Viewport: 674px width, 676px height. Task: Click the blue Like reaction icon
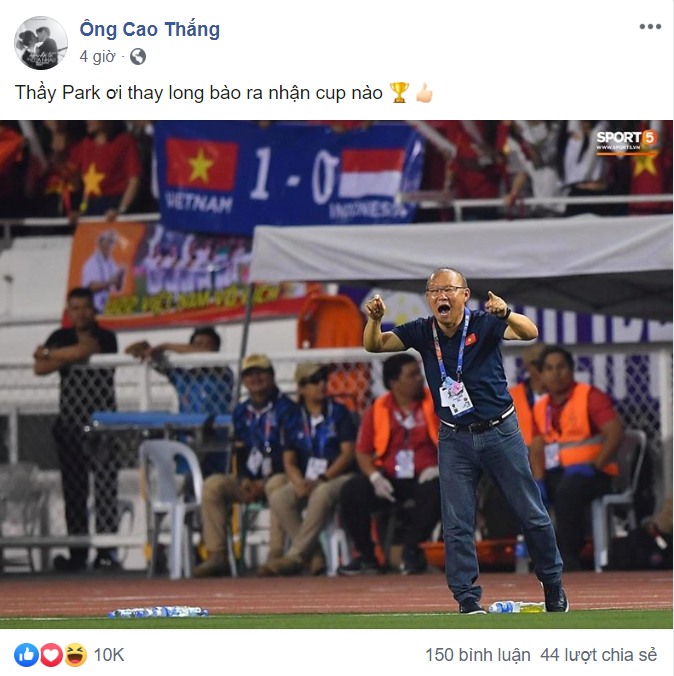click(26, 654)
